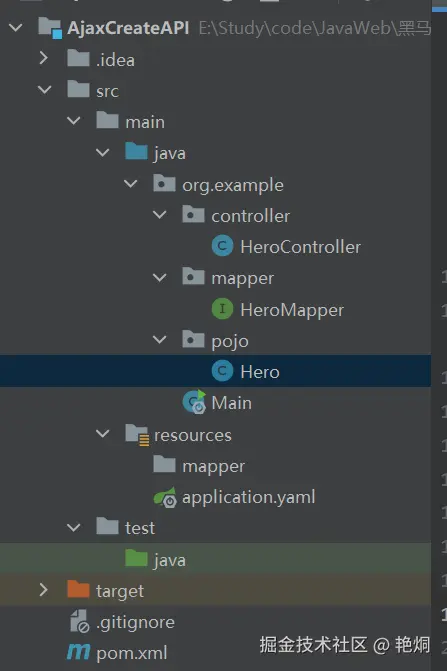Click the Main runnable class icon
Screen dimensions: 447x671
pyautogui.click(x=195, y=402)
